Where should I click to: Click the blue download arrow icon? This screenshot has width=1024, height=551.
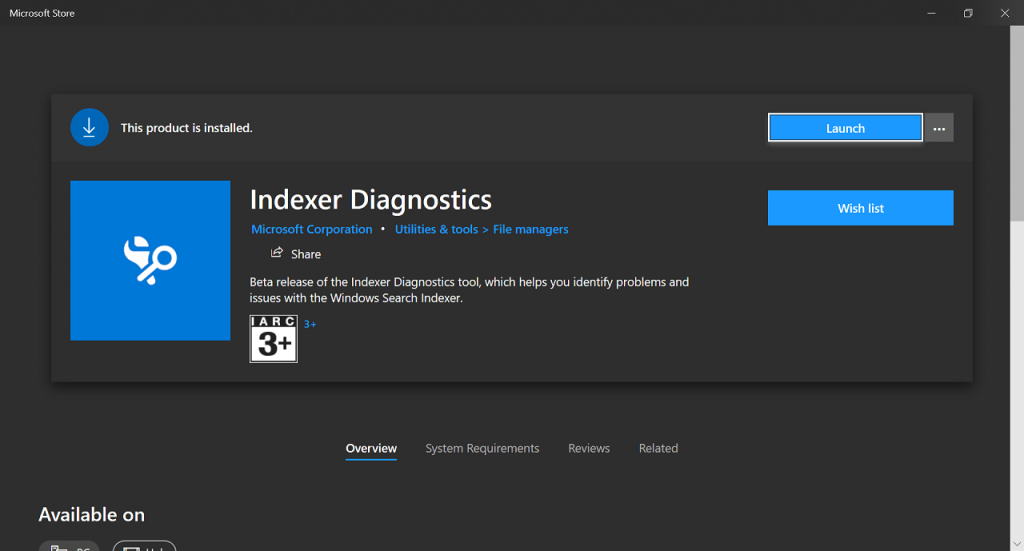click(89, 127)
